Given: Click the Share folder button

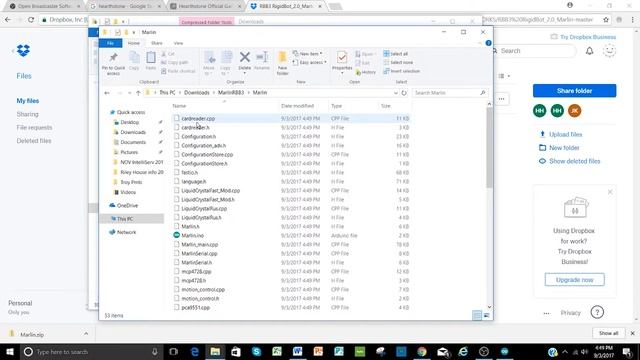Looking at the screenshot, I should (574, 91).
